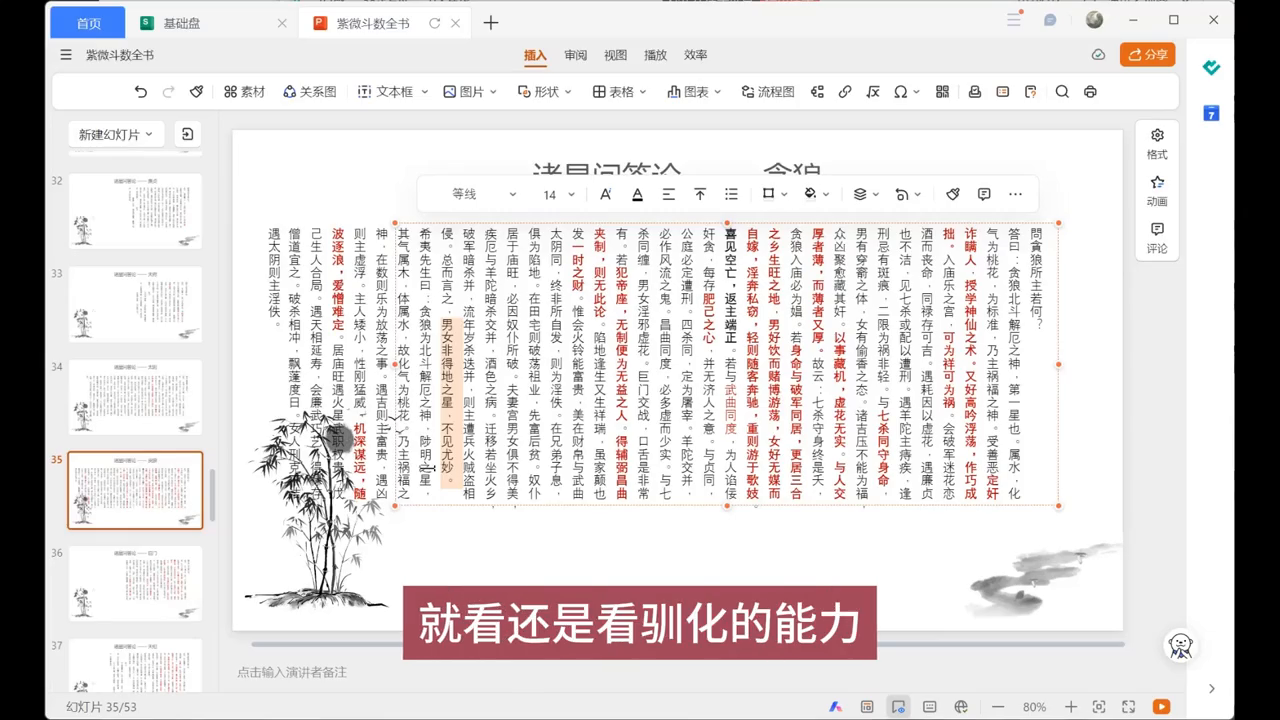Image resolution: width=1280 pixels, height=720 pixels.
Task: Open the 评论 comments side panel
Action: click(x=1157, y=238)
